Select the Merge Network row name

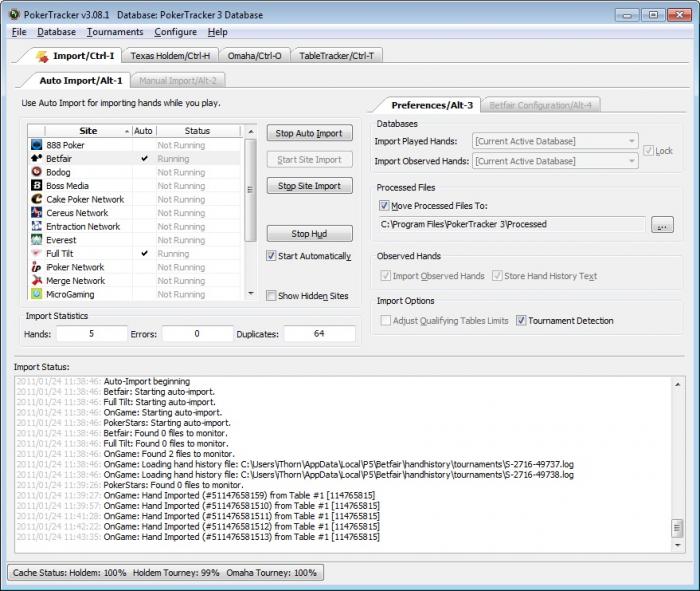tap(75, 281)
